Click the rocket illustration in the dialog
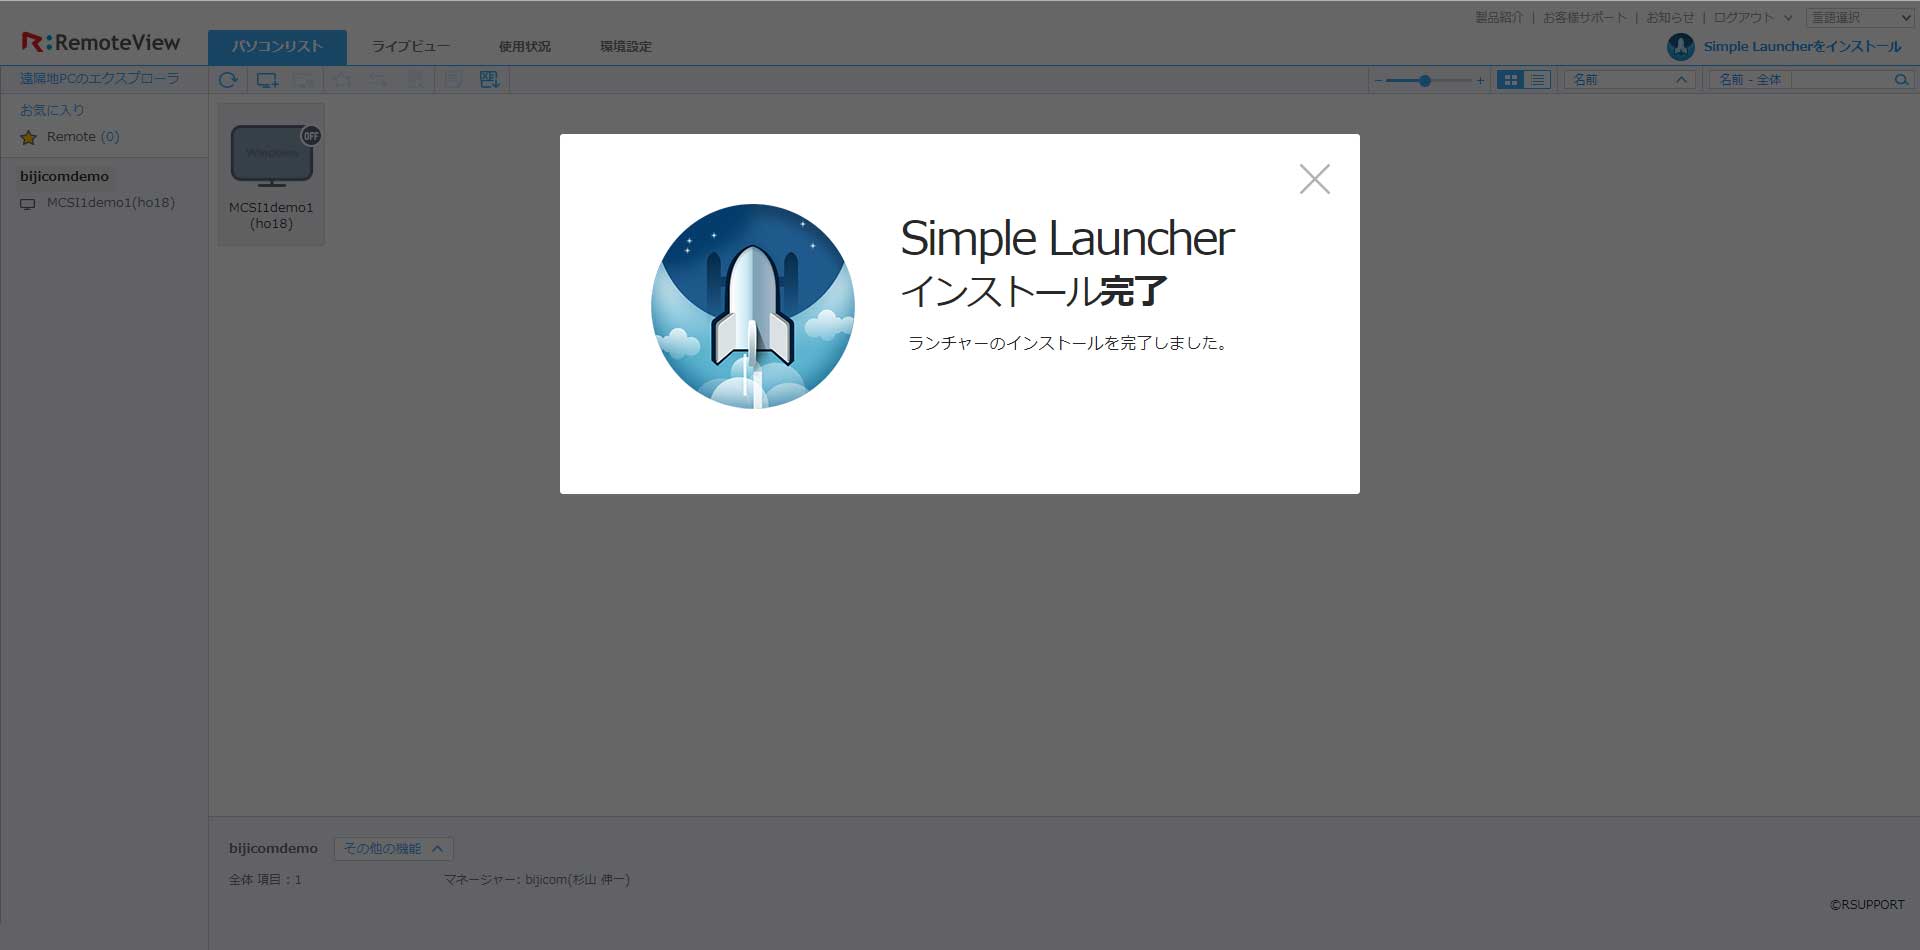The height and width of the screenshot is (950, 1920). point(753,306)
